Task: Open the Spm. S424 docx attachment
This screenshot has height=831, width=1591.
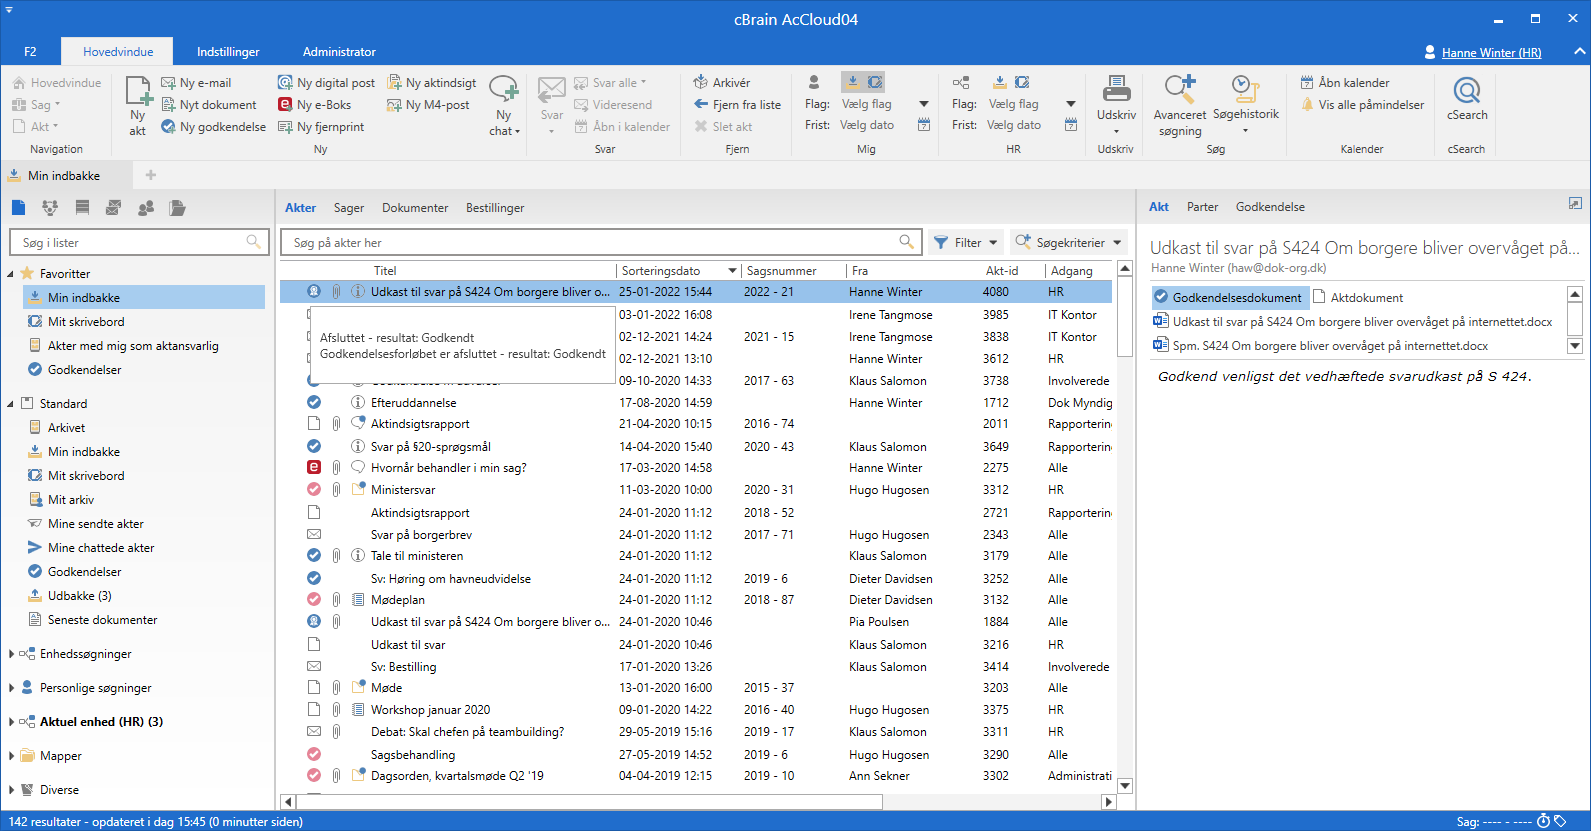Action: tap(1329, 346)
